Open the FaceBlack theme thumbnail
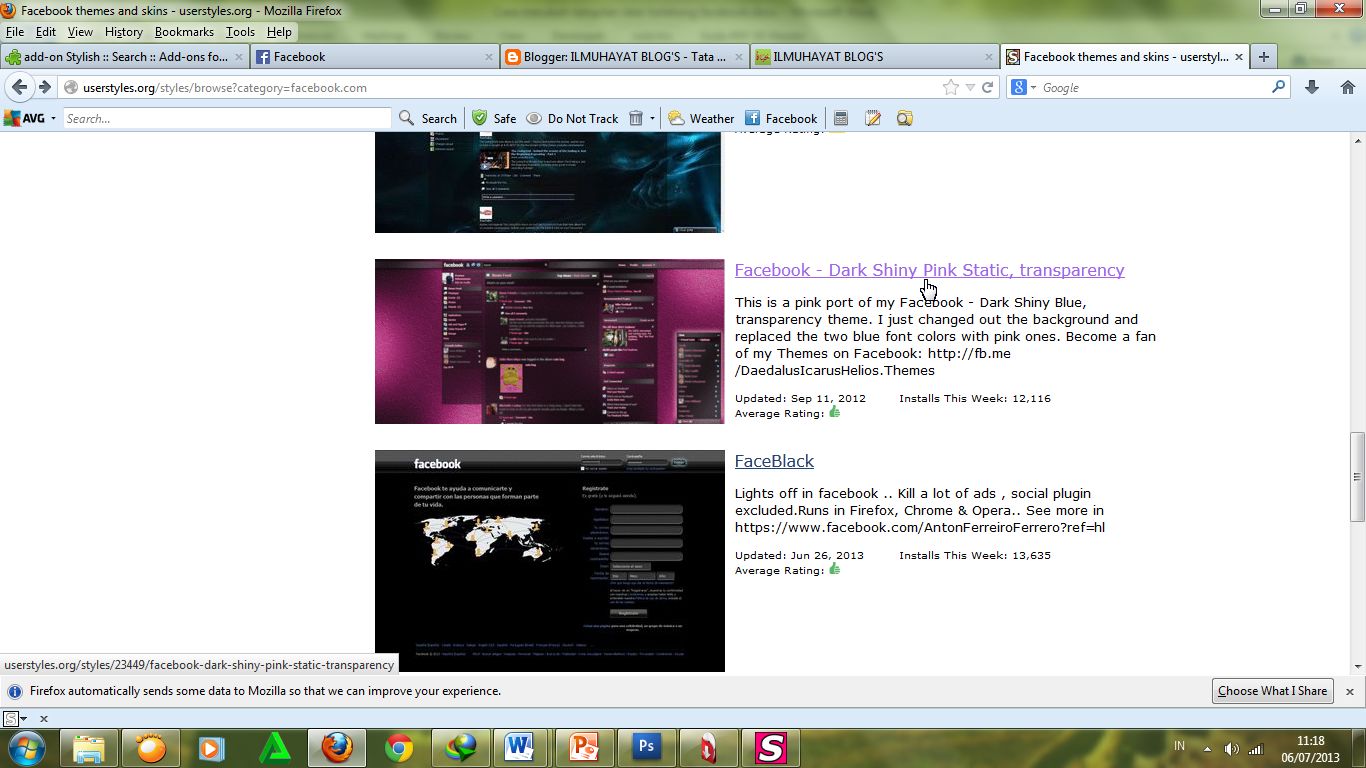1366x768 pixels. (x=549, y=560)
